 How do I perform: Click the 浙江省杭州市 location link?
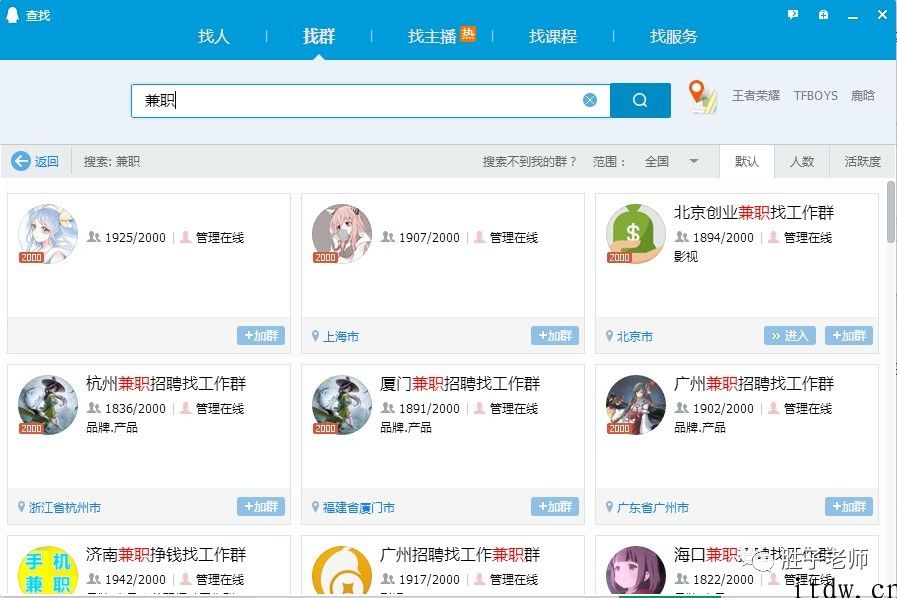(x=65, y=507)
